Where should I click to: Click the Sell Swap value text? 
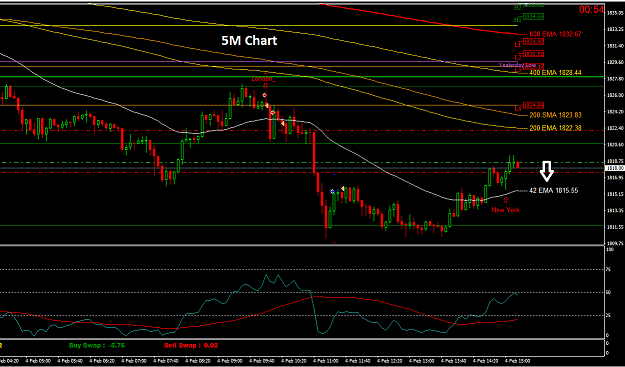[191, 345]
